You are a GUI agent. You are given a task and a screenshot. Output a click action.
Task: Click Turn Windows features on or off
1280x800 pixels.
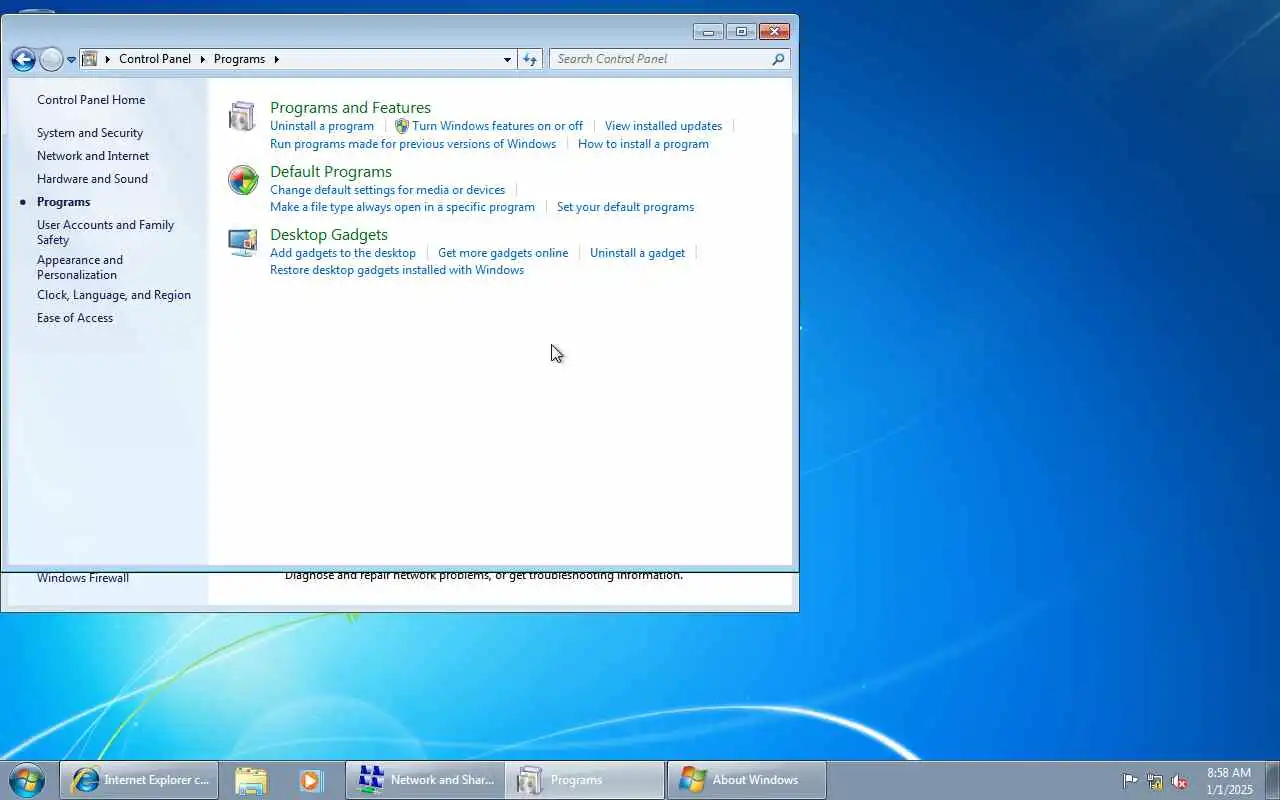[497, 126]
